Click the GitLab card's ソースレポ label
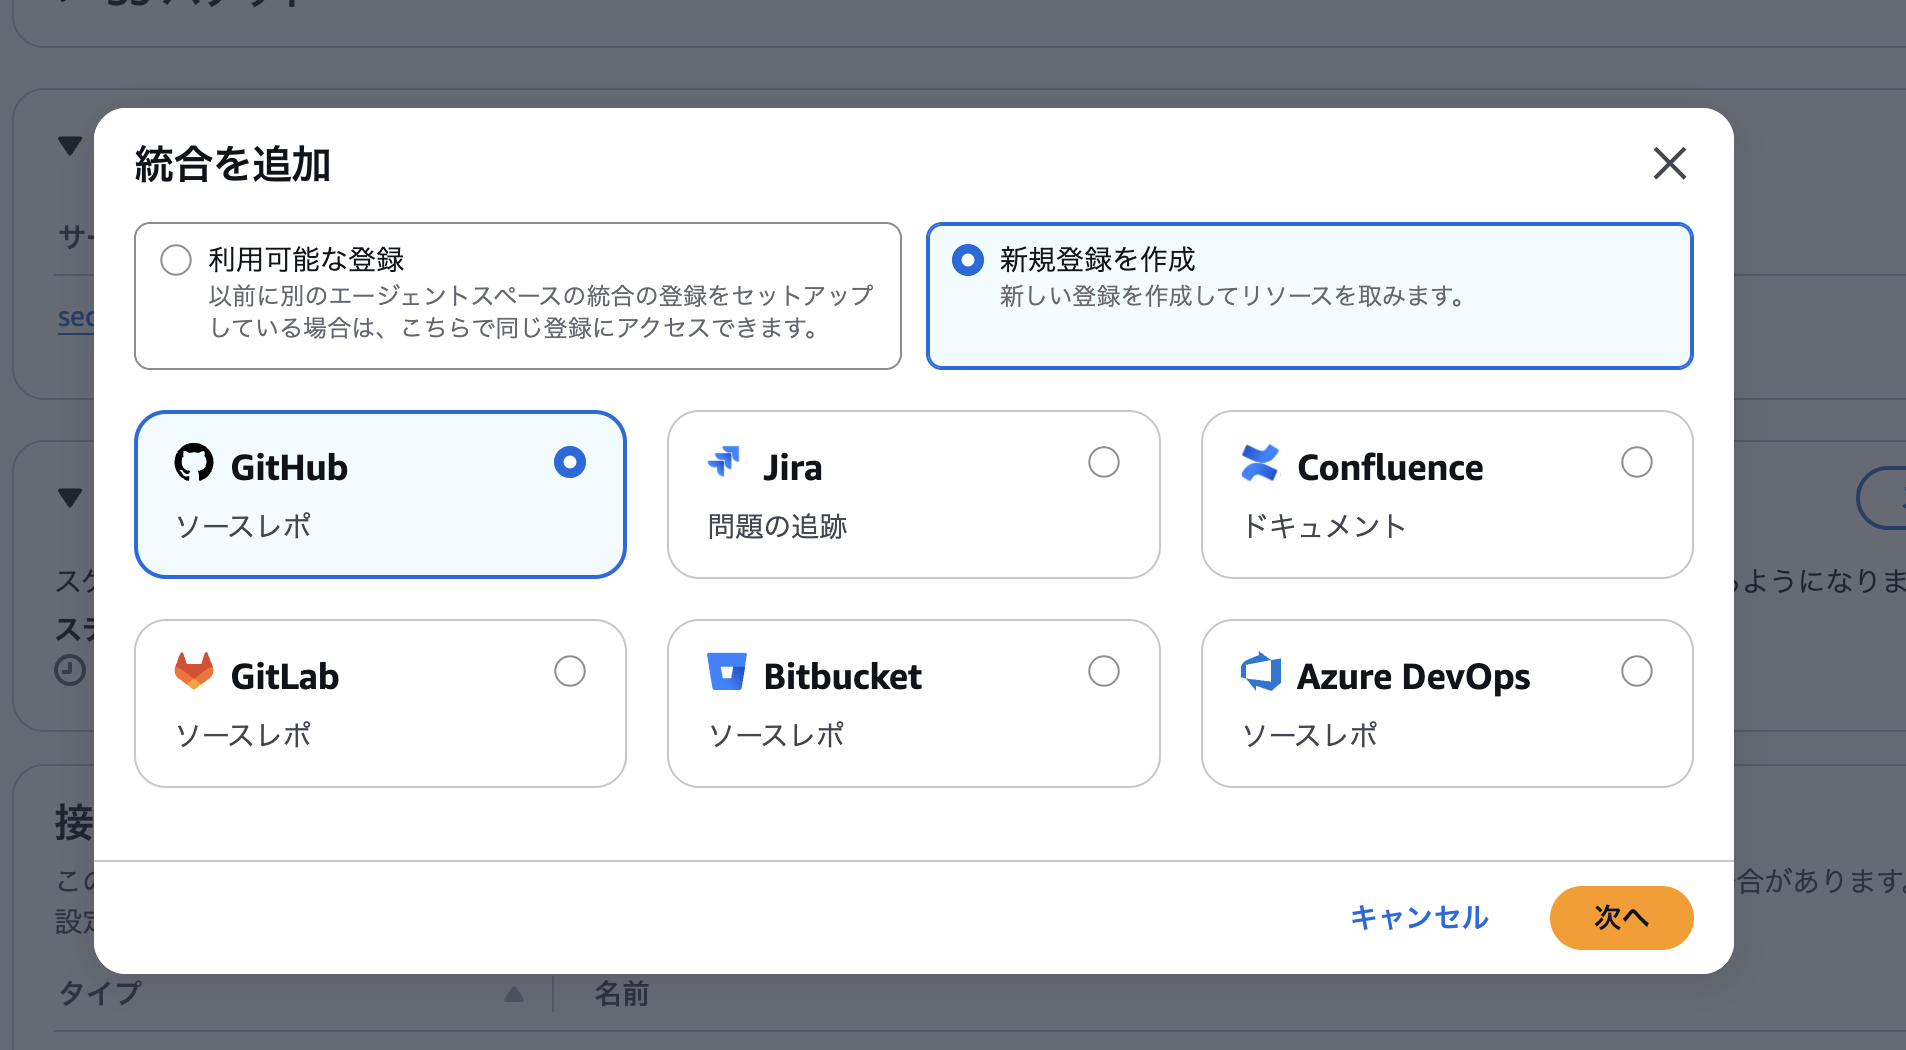Image resolution: width=1906 pixels, height=1050 pixels. click(x=243, y=735)
